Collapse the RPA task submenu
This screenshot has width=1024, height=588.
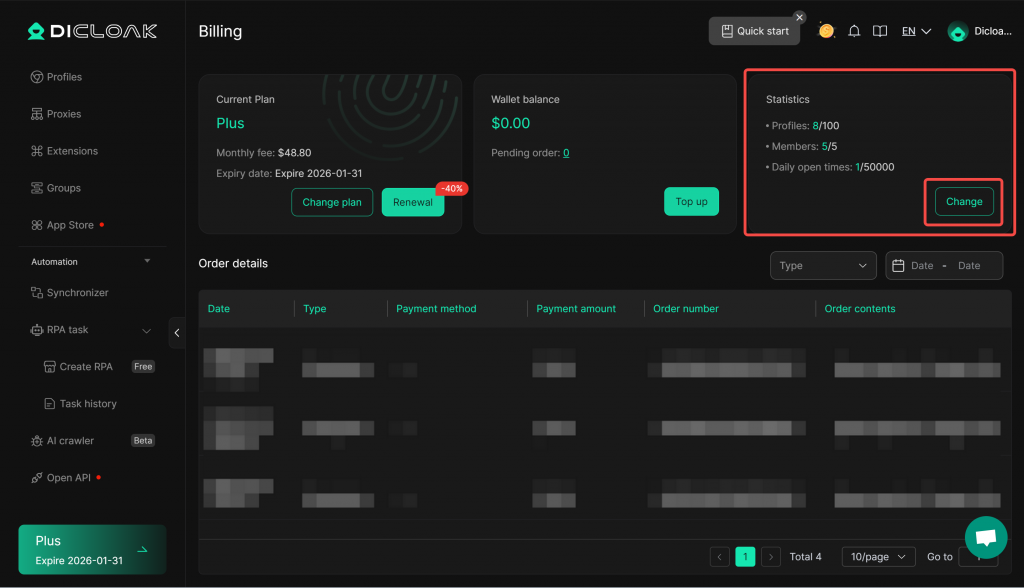coord(146,330)
